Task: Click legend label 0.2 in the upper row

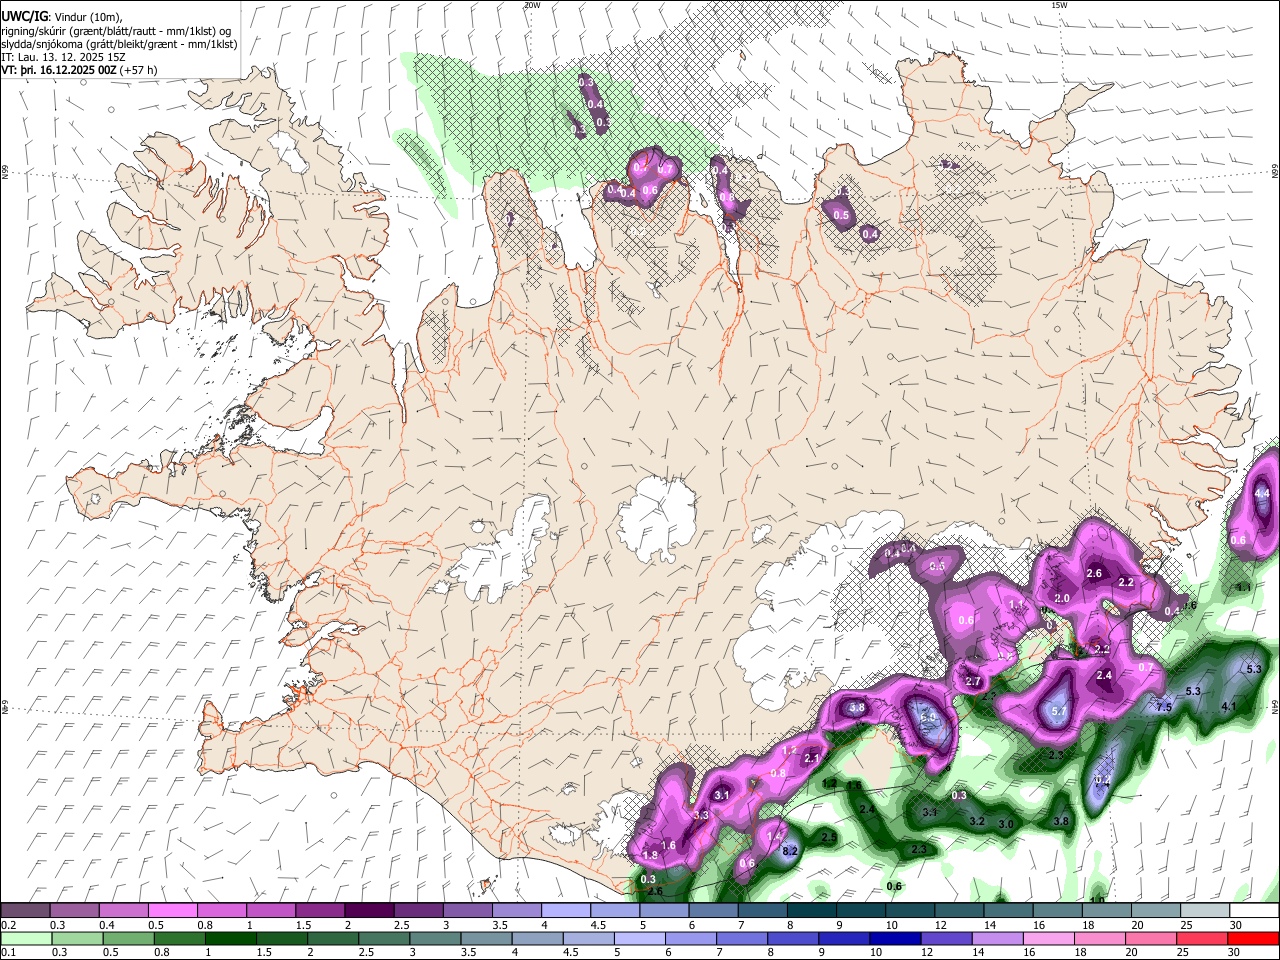Action: pos(8,925)
